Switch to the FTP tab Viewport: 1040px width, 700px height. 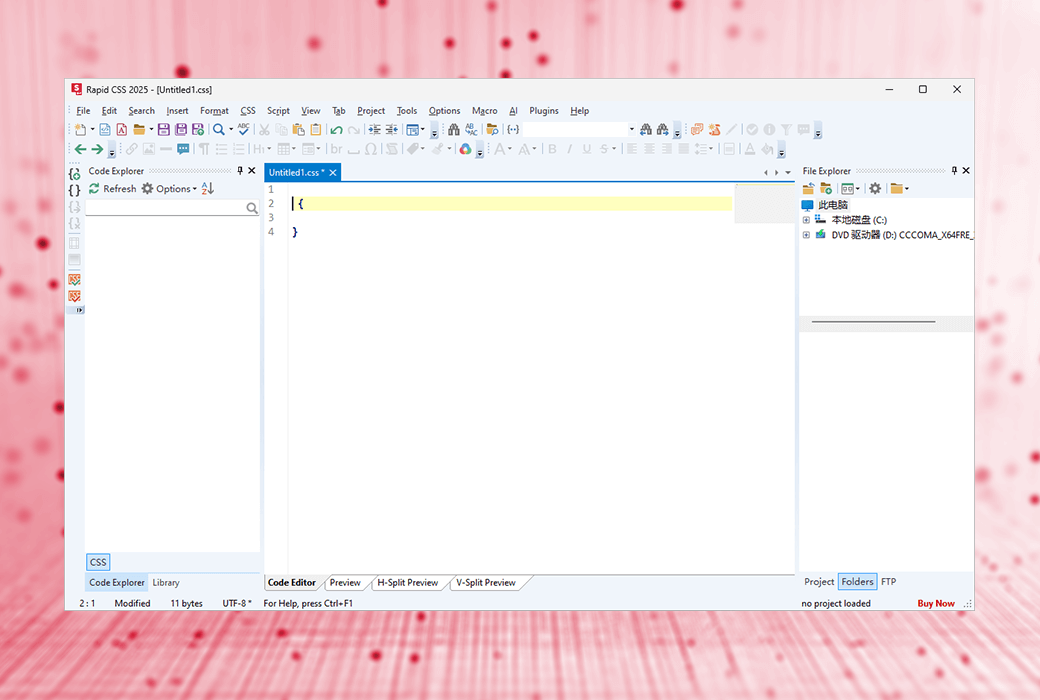889,582
